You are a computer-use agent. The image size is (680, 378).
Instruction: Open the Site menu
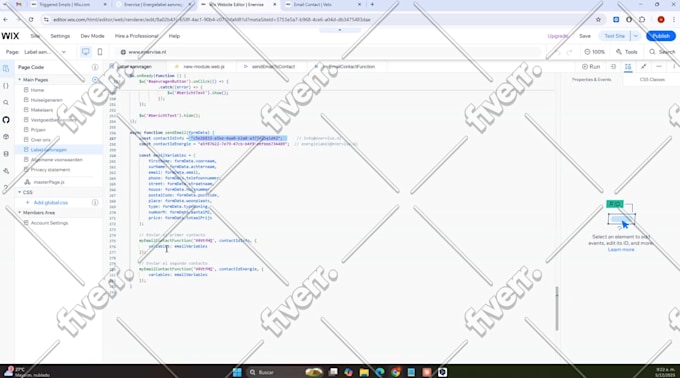pos(35,36)
